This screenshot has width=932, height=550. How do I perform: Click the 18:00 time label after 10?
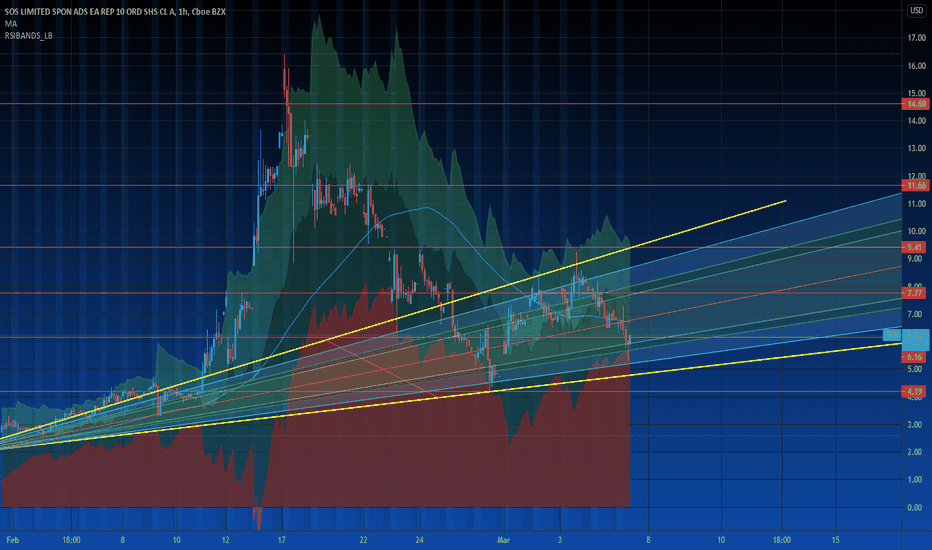coord(782,540)
